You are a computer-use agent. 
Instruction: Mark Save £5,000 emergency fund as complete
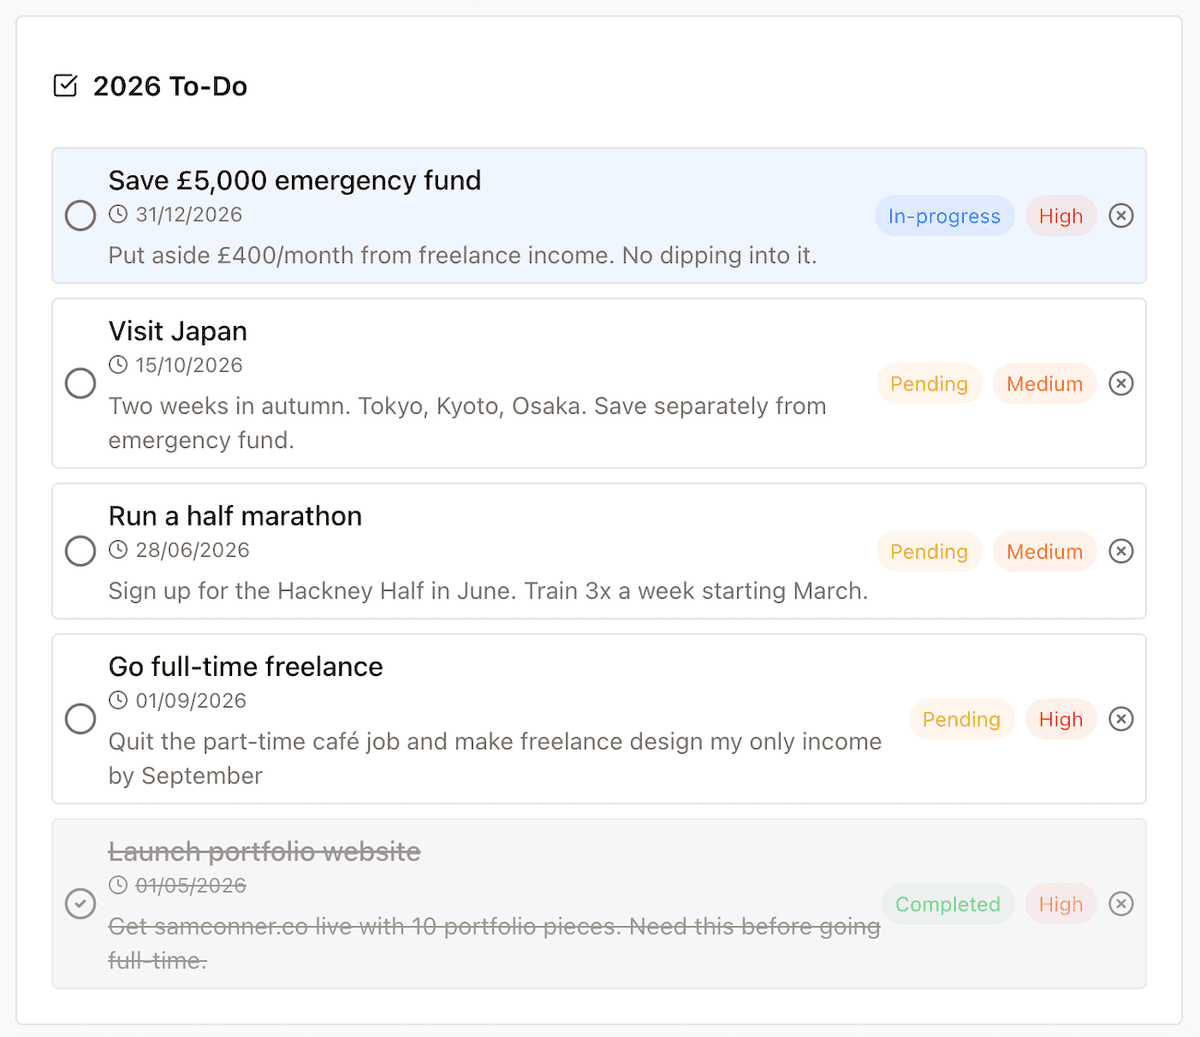[x=80, y=215]
